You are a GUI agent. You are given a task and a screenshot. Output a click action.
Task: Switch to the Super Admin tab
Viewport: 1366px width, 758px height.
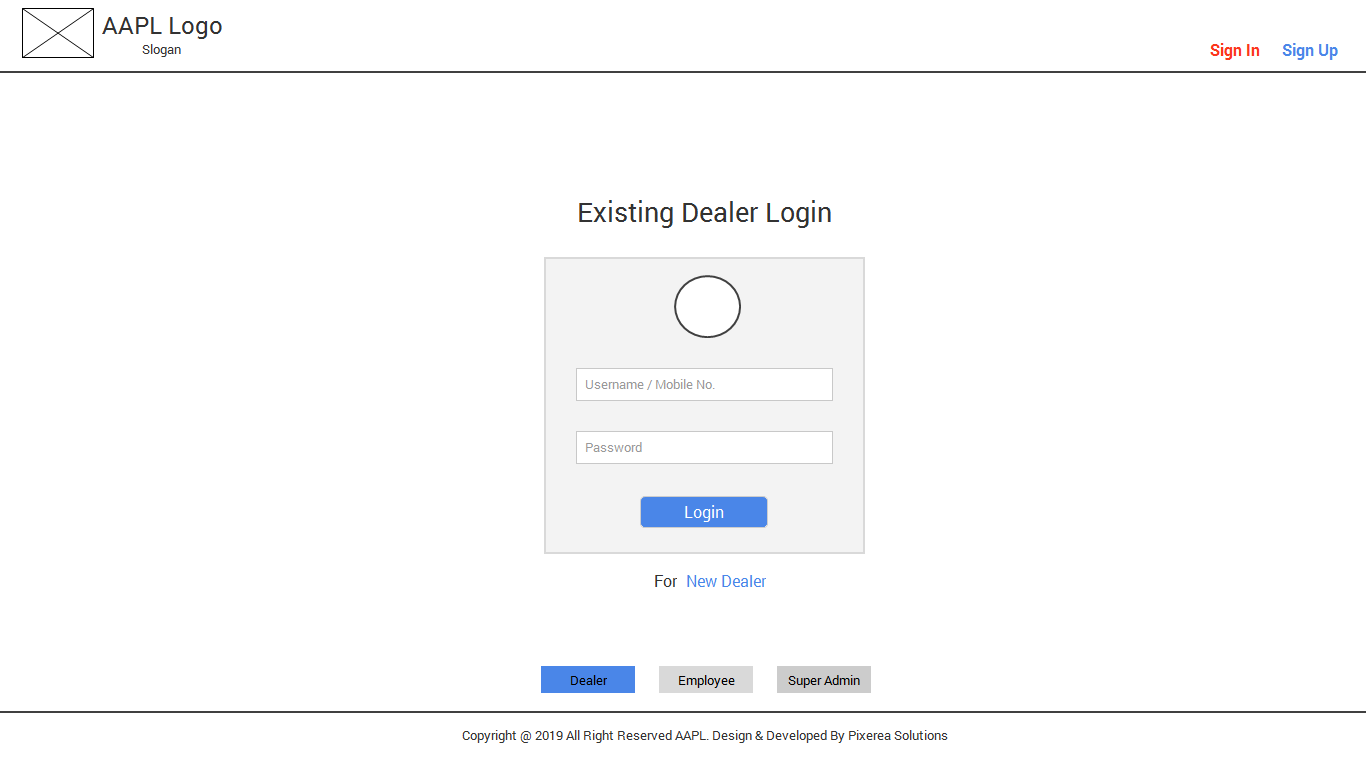tap(824, 680)
